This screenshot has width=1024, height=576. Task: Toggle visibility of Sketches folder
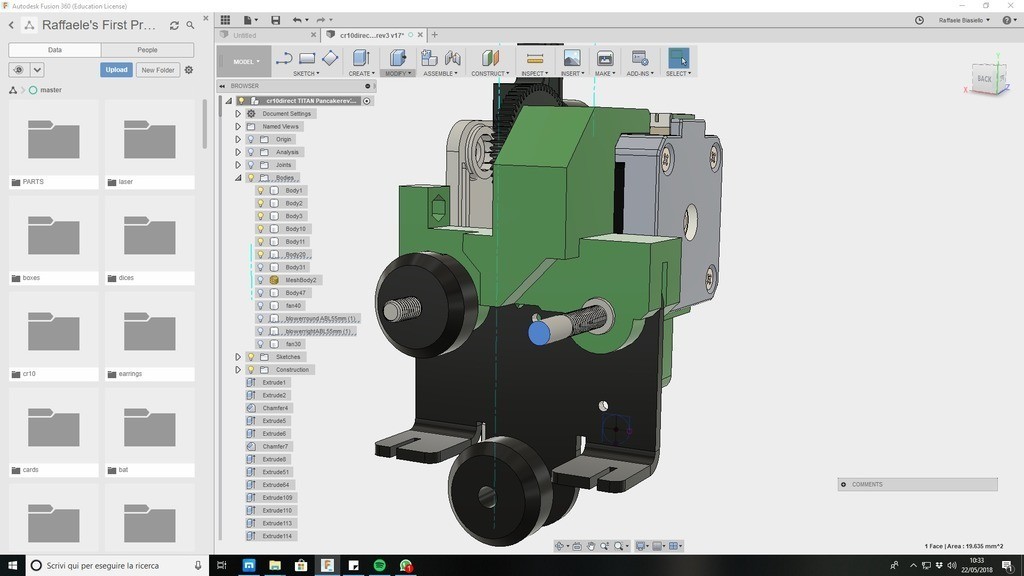tap(251, 357)
